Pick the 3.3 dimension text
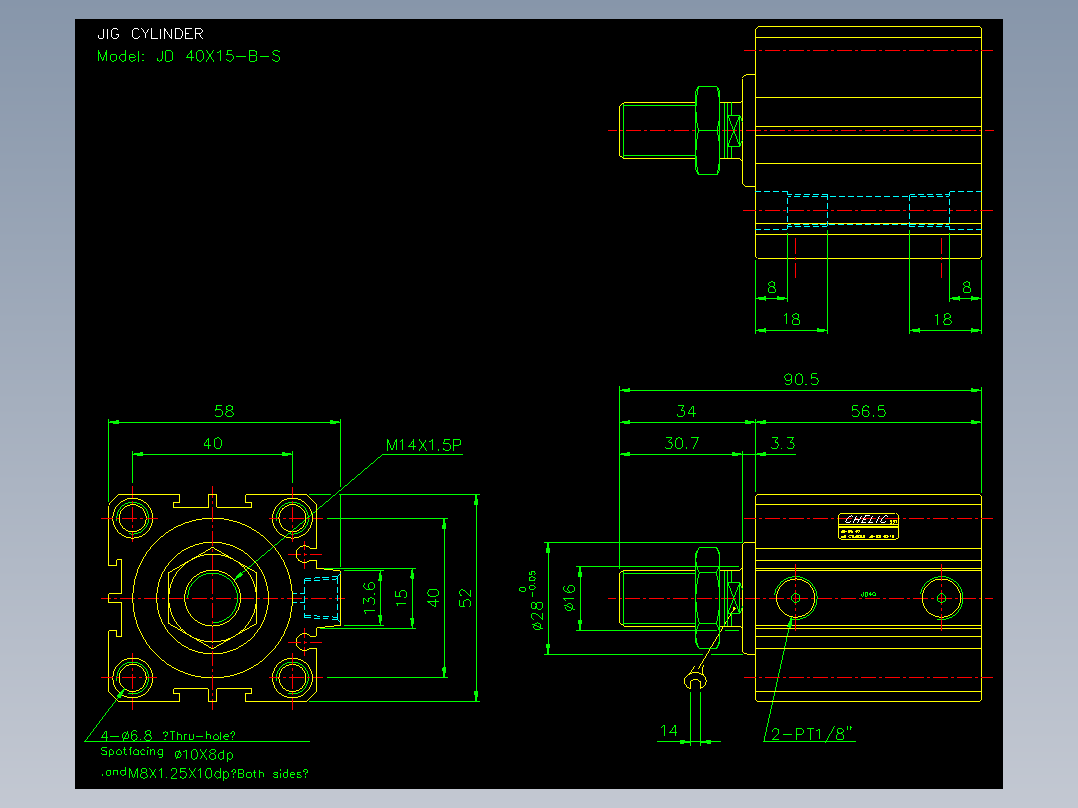The width and height of the screenshot is (1078, 808). [782, 444]
